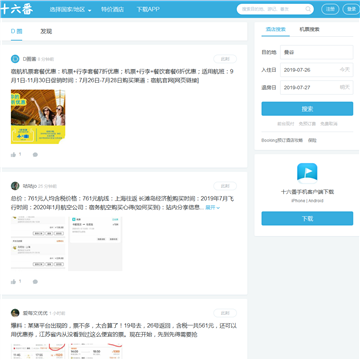
Task: Open the 保险 link in the sidebar
Action: click(312, 140)
